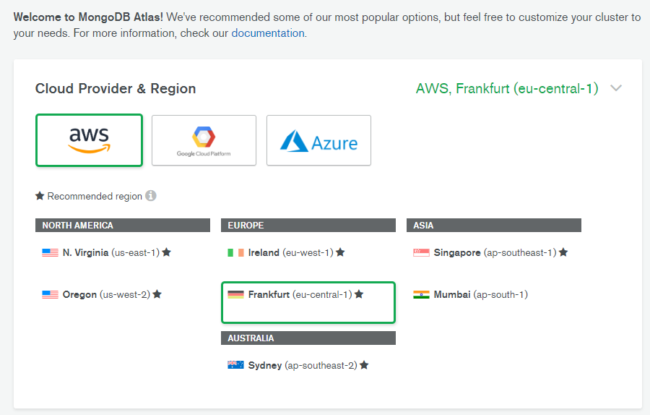The image size is (650, 415).
Task: Click the Singapore flag icon
Action: pos(421,252)
